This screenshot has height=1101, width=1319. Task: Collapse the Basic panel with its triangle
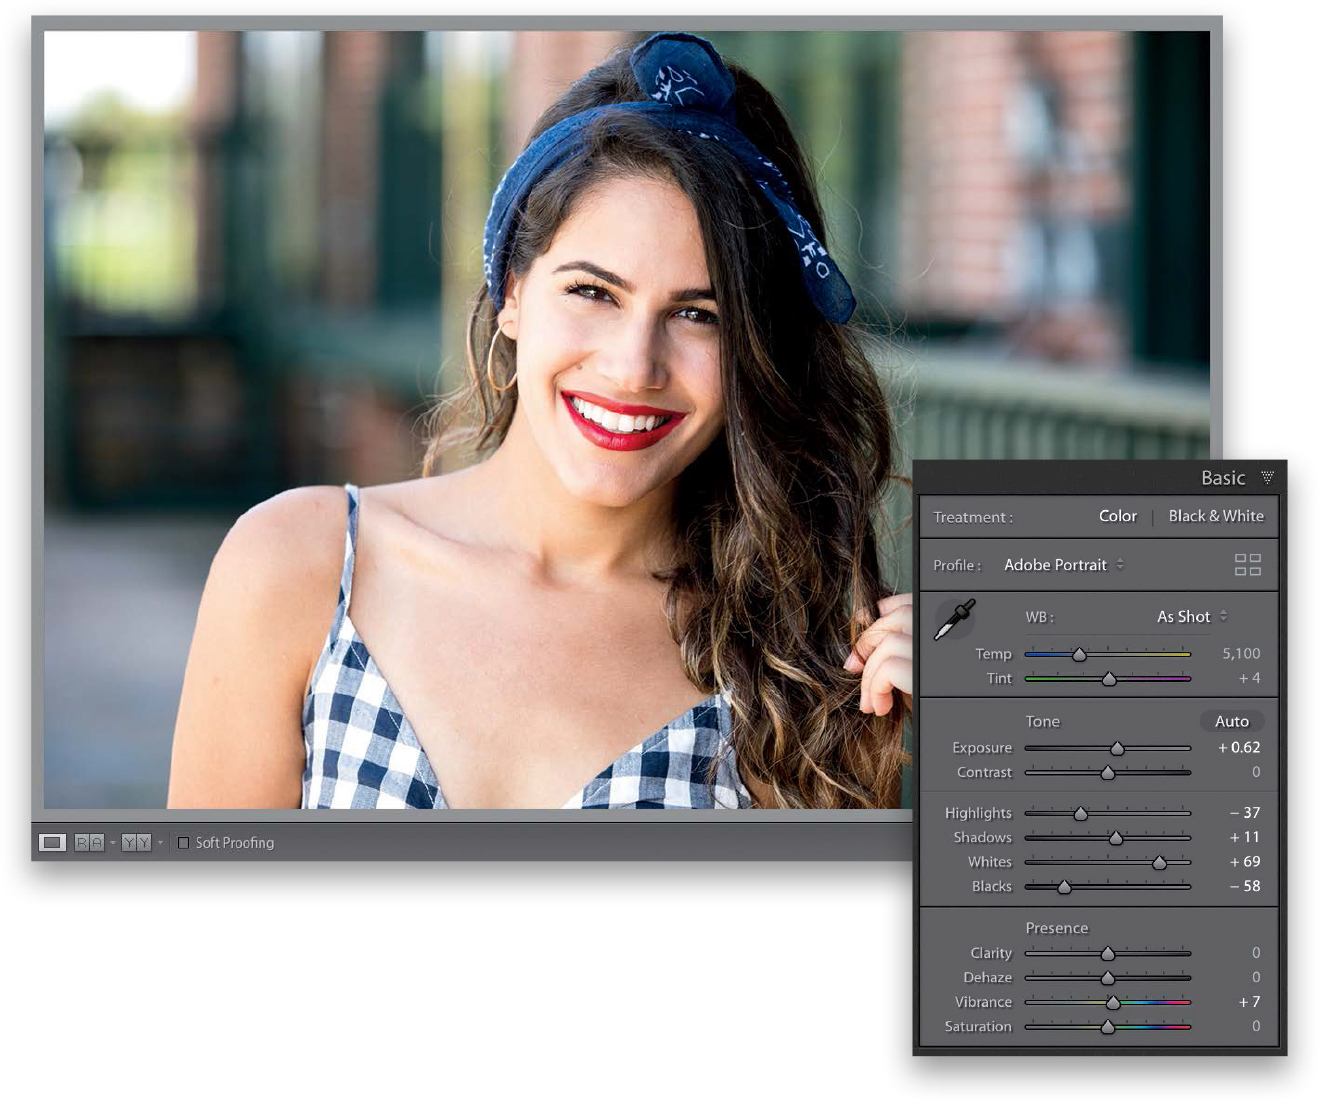point(1267,478)
